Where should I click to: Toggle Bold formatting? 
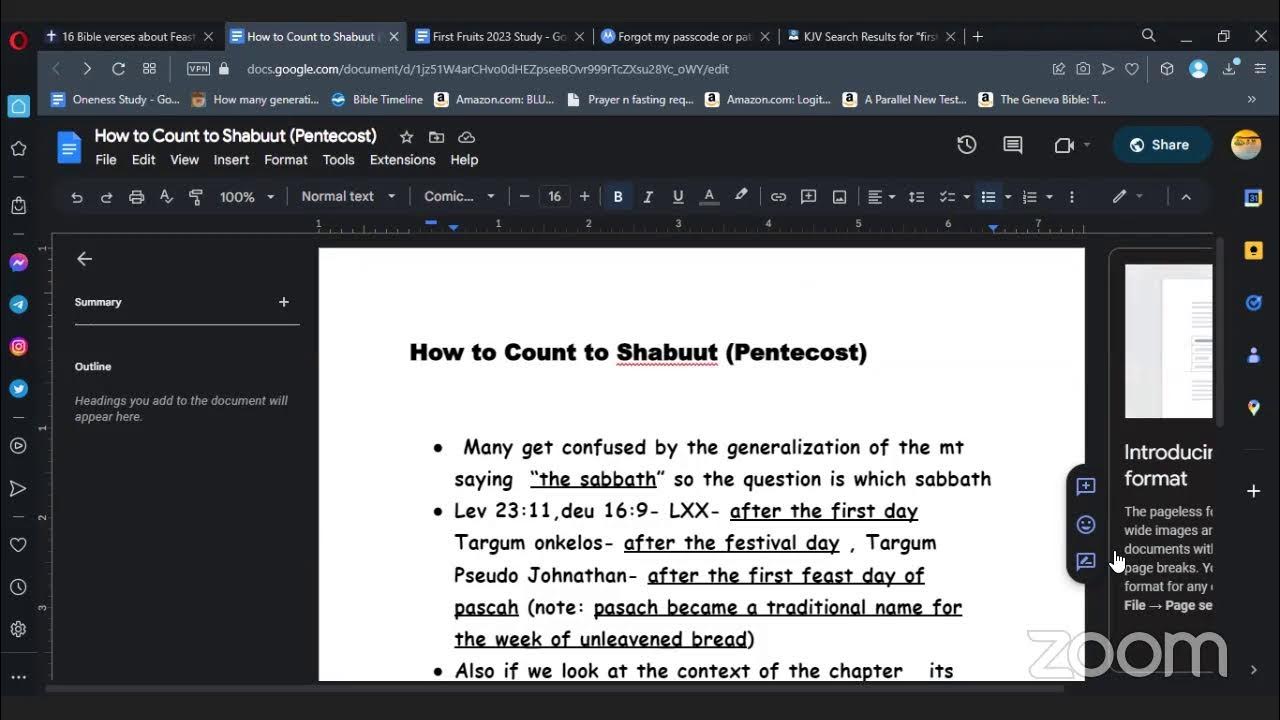(618, 197)
